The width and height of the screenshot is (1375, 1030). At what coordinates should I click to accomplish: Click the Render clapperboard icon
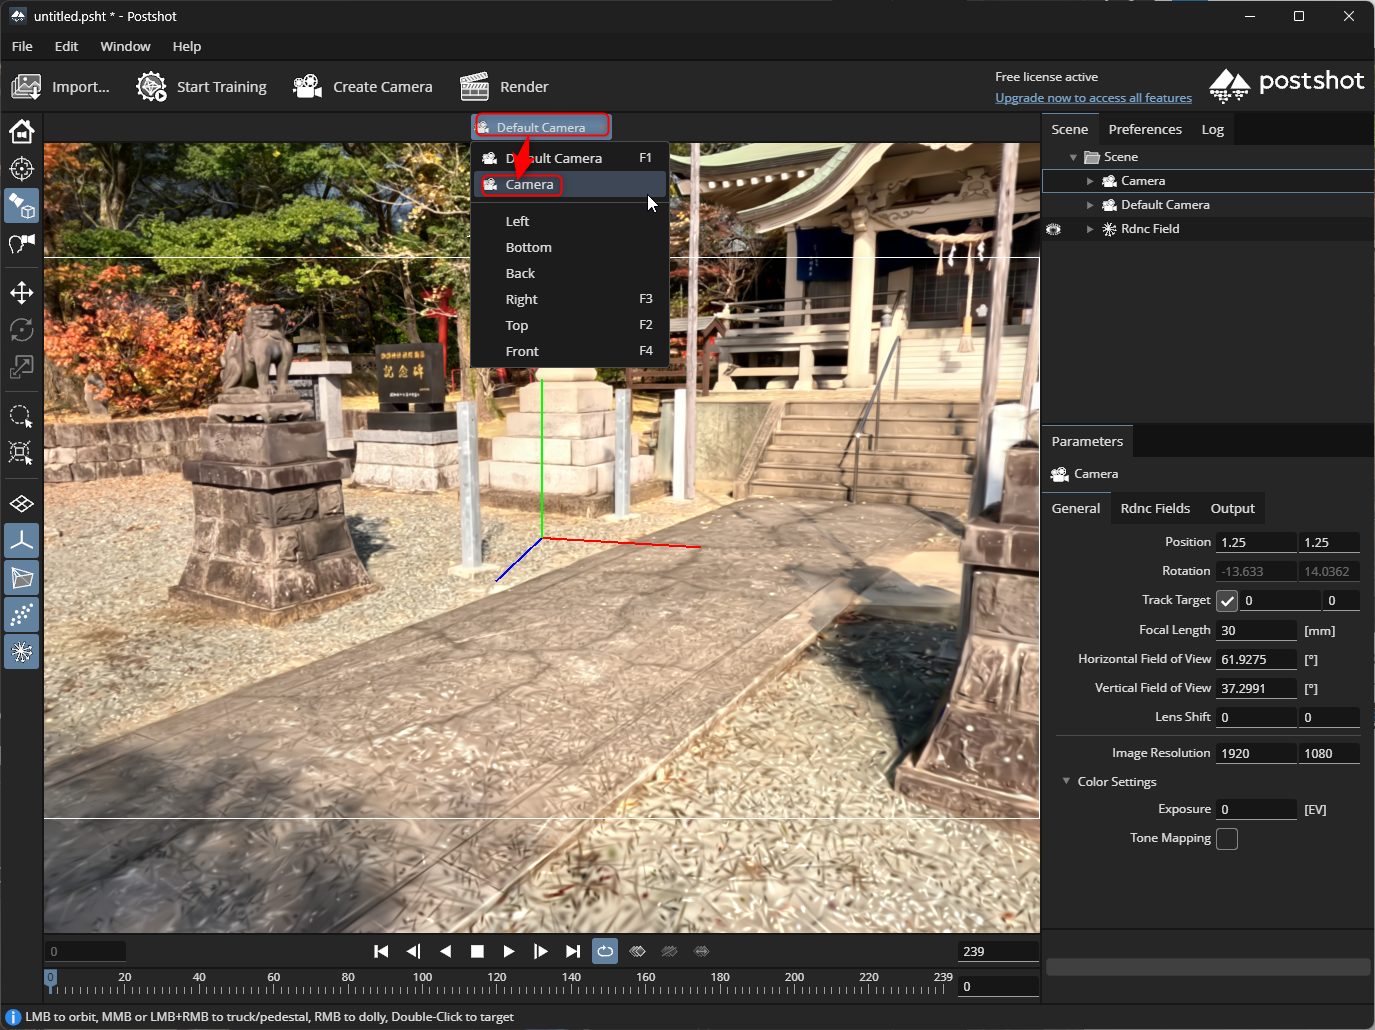pyautogui.click(x=474, y=87)
